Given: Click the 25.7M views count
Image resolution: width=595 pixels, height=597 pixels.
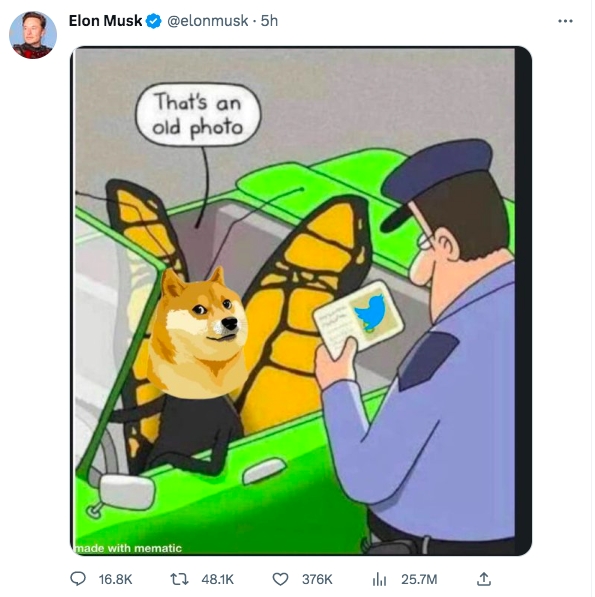Looking at the screenshot, I should click(x=419, y=579).
